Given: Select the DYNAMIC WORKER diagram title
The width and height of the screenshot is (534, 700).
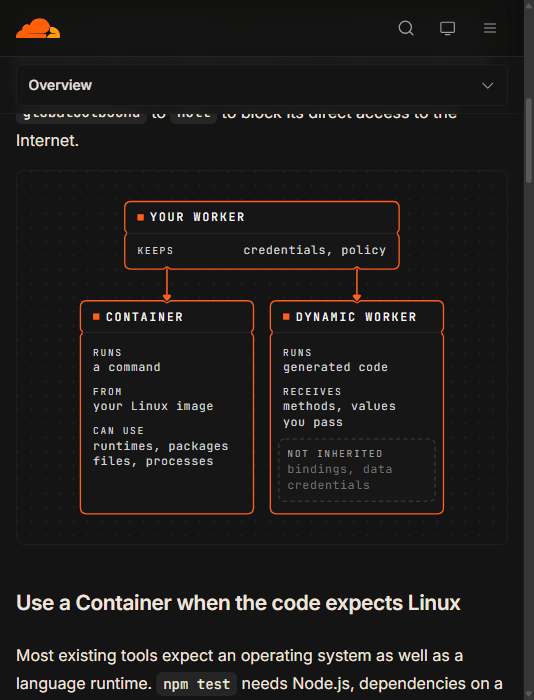Looking at the screenshot, I should pos(356,317).
